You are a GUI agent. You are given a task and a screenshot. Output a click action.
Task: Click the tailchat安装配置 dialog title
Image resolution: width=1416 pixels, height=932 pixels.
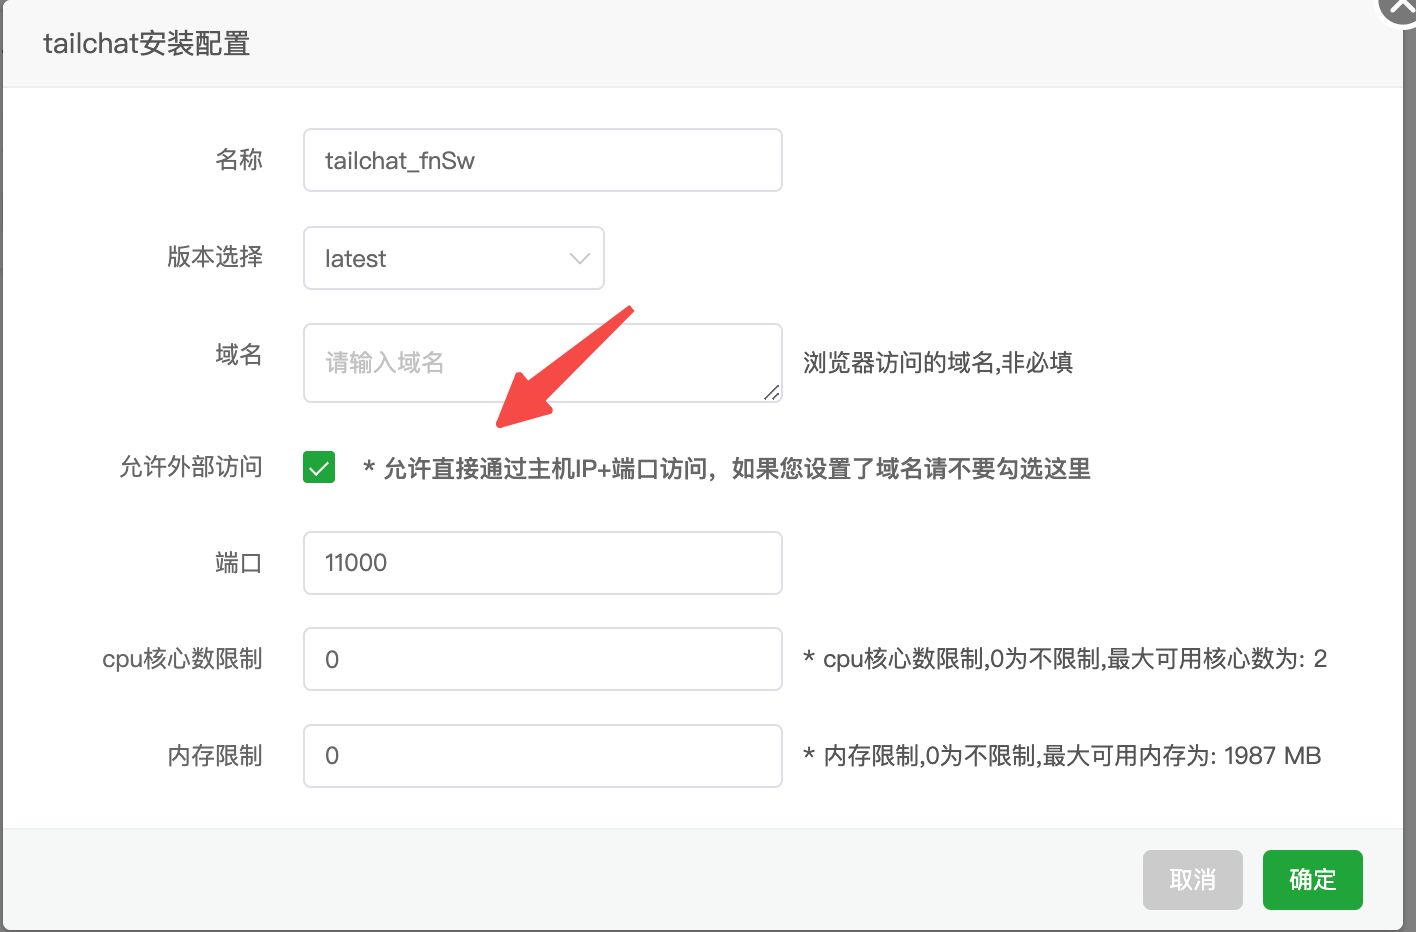point(147,44)
